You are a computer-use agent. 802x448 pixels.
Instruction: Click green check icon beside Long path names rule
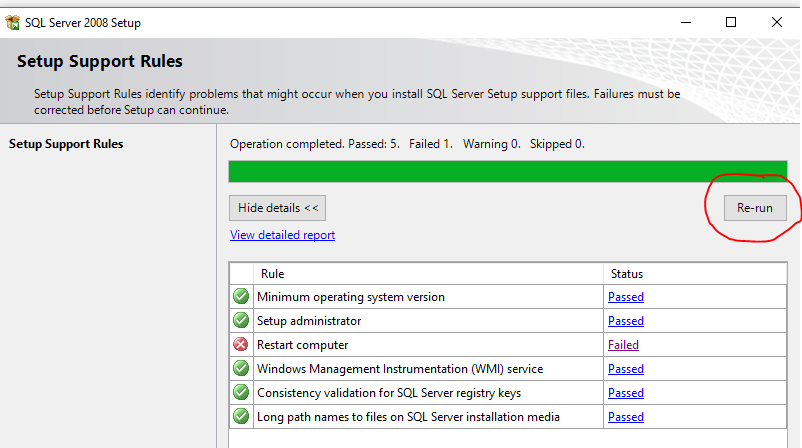[241, 416]
